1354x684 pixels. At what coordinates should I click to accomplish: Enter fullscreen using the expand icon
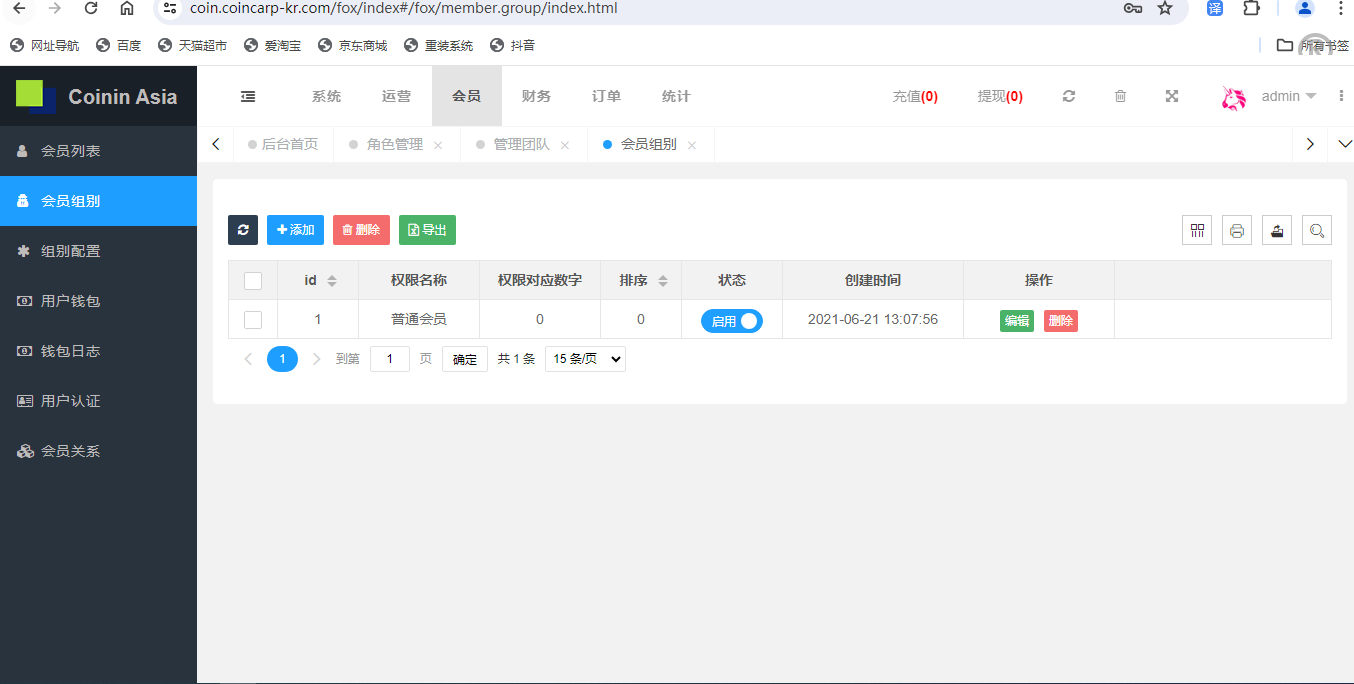(x=1172, y=96)
